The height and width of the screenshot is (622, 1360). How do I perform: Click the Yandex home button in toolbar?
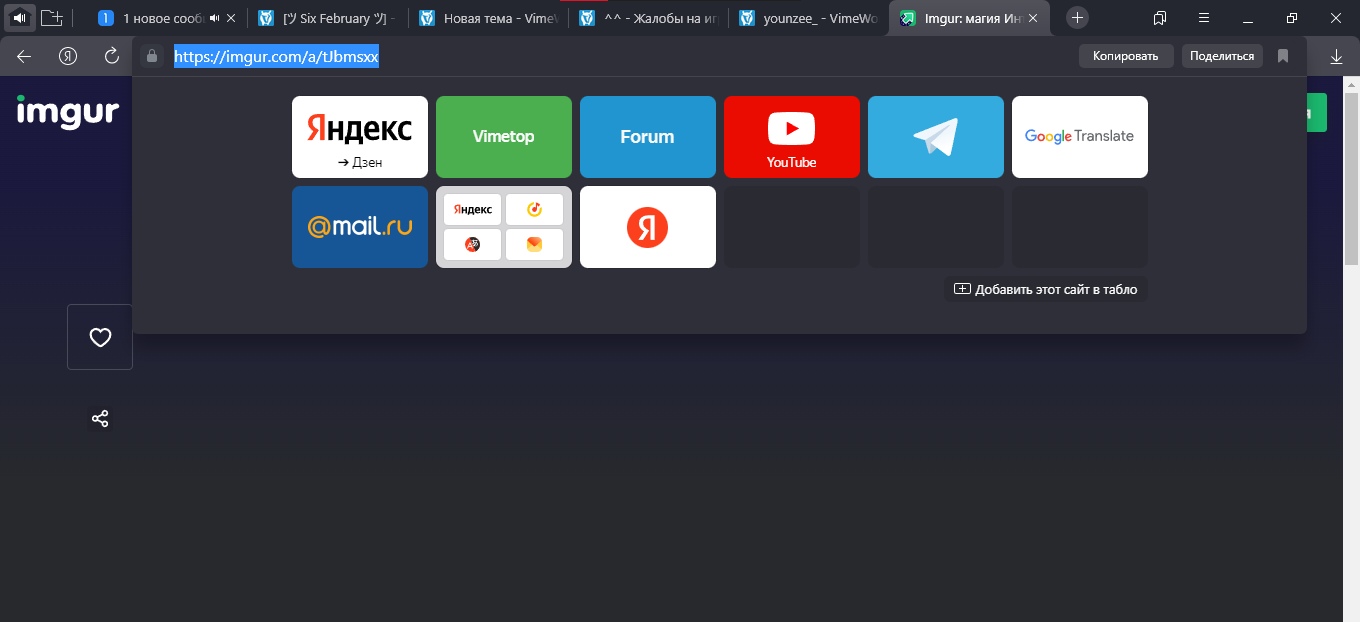pos(68,57)
